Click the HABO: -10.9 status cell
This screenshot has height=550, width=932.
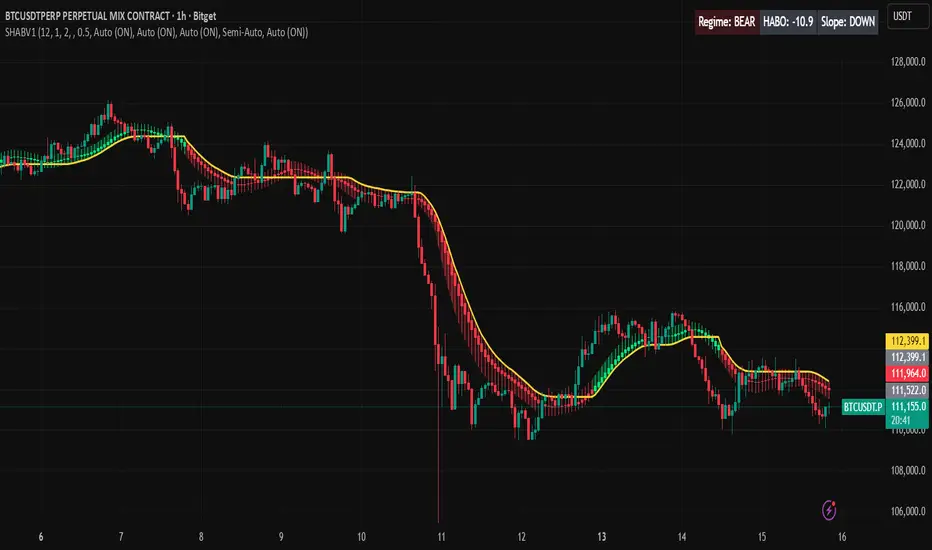point(788,22)
